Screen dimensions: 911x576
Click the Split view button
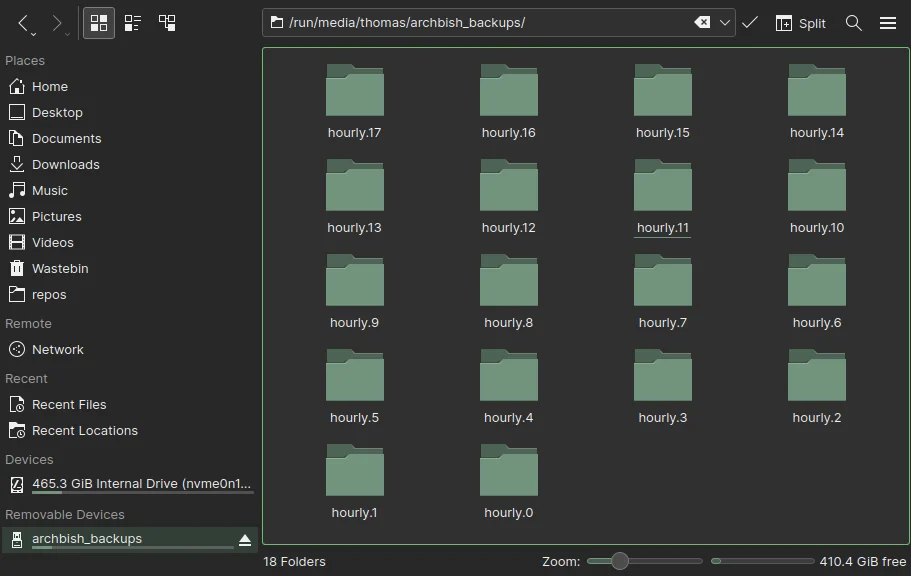click(800, 23)
